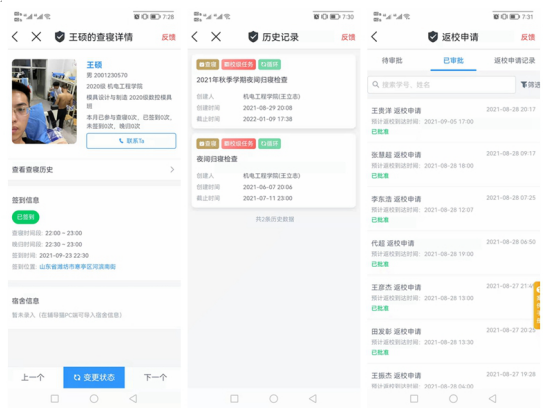This screenshot has height=408, width=550.
Task: Go to next student with 下一个
Action: (155, 377)
